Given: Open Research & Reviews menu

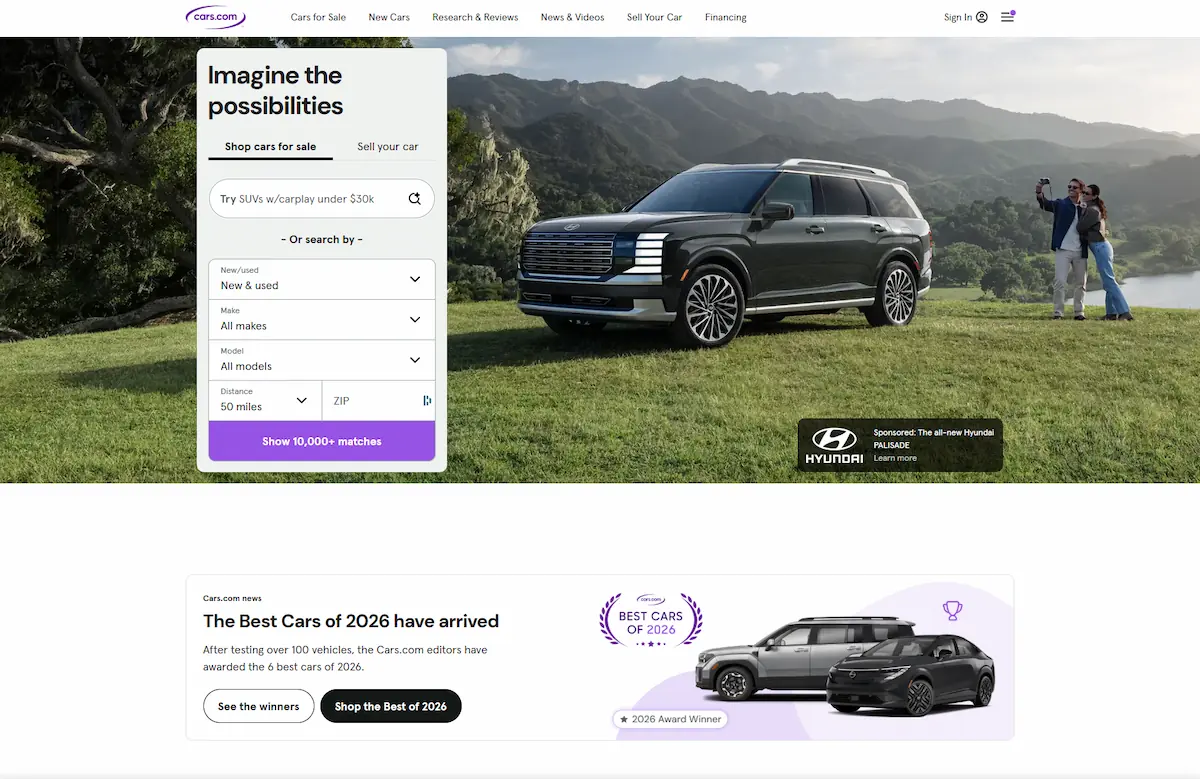Looking at the screenshot, I should tap(475, 17).
